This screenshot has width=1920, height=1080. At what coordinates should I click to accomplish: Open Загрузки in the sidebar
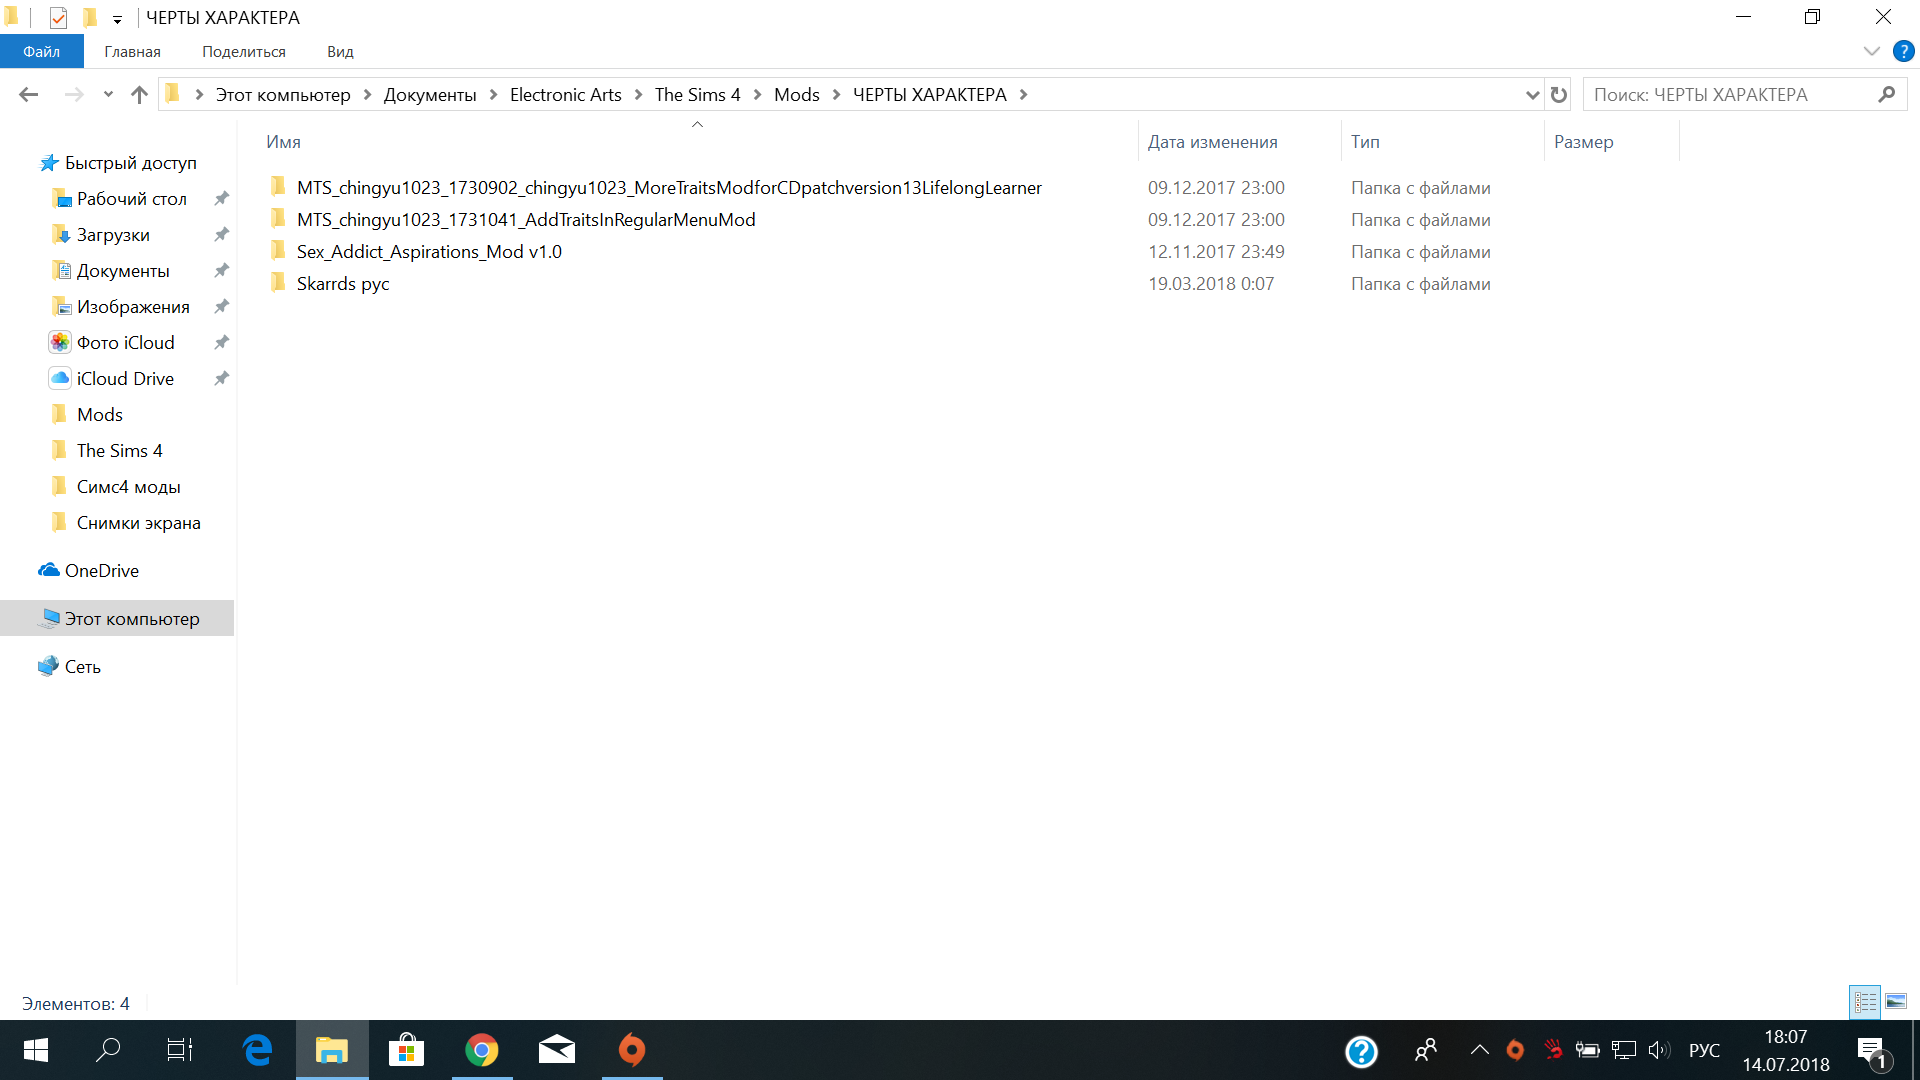point(113,235)
